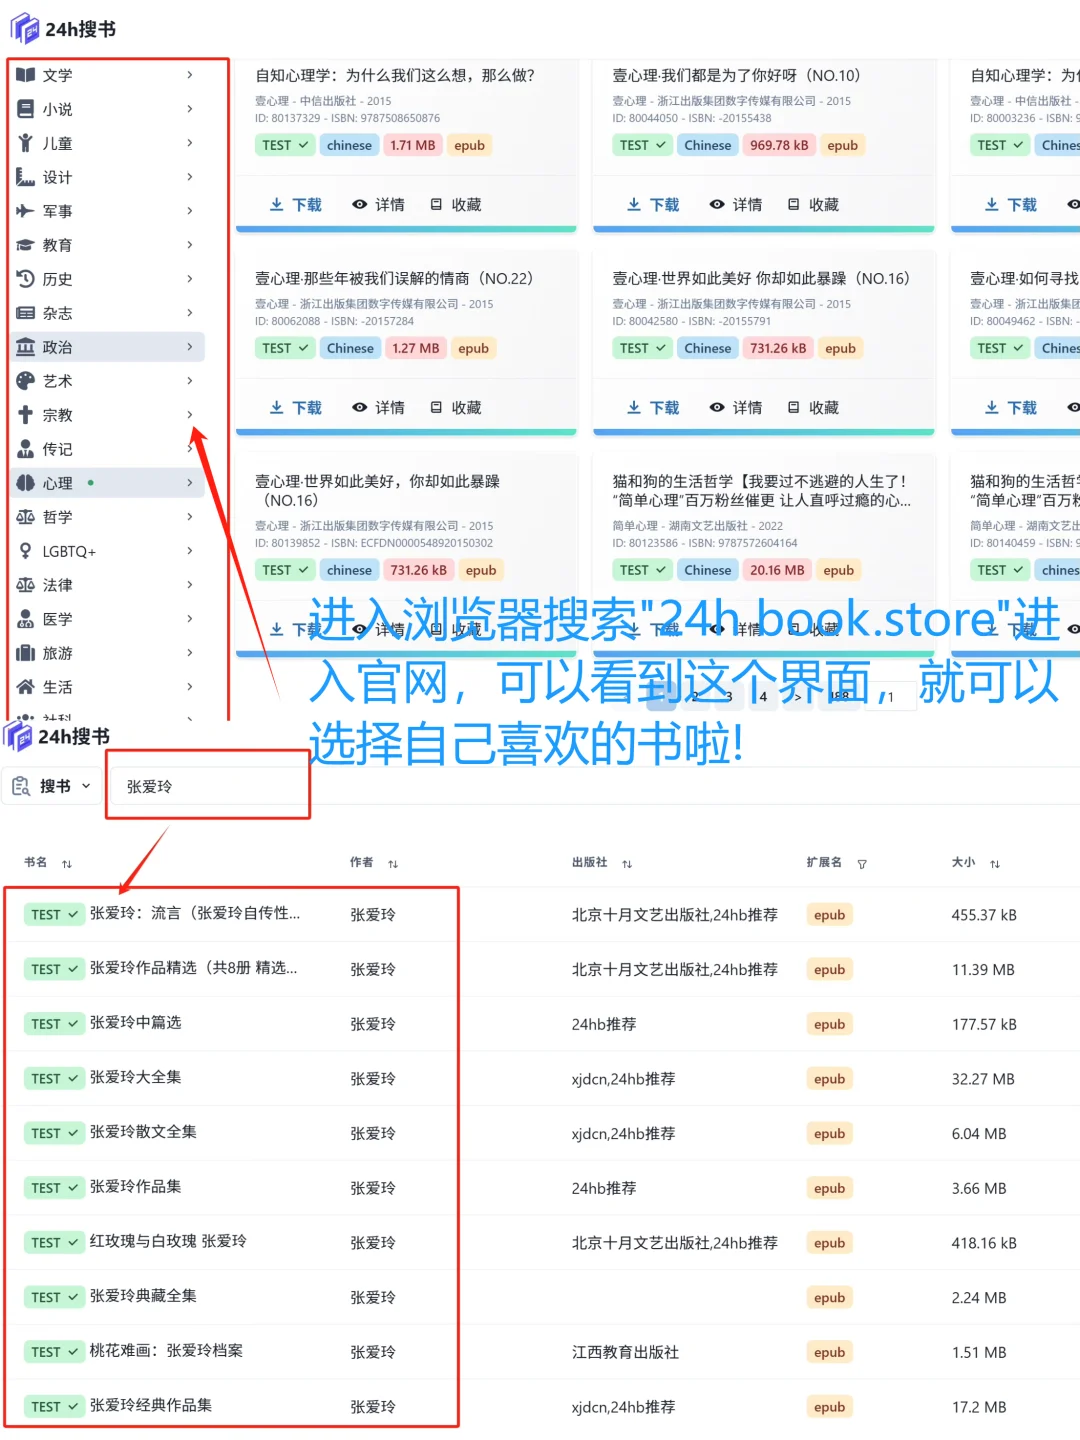Click 32.27 MB size cell
1080x1440 pixels.
pyautogui.click(x=983, y=1079)
